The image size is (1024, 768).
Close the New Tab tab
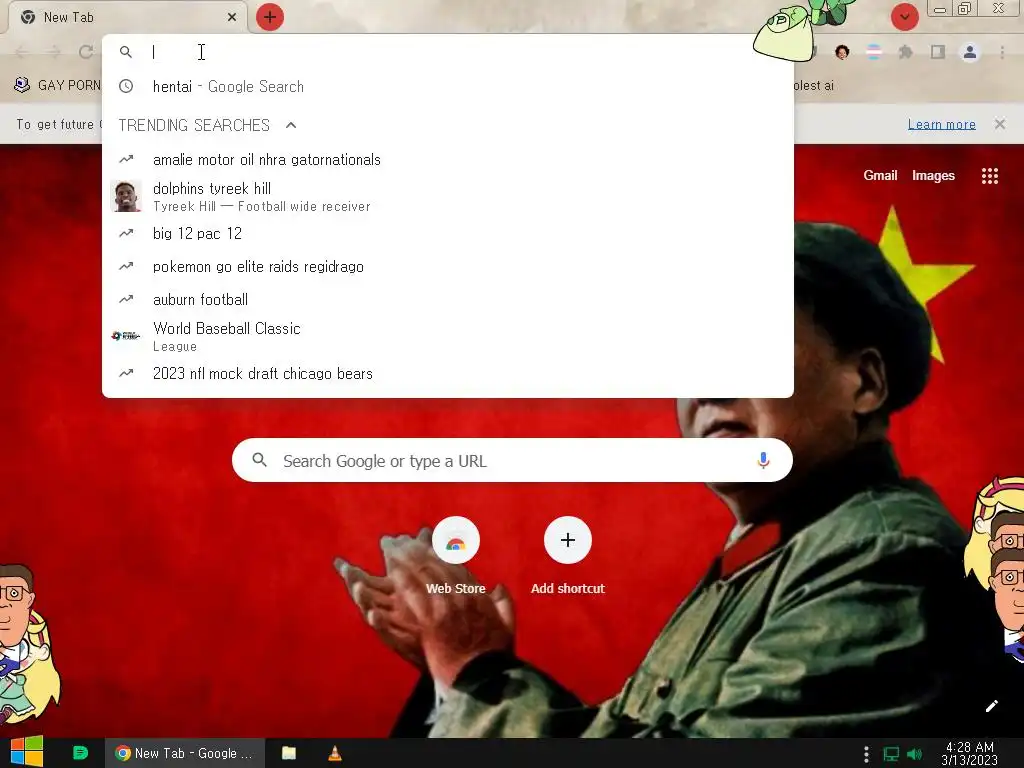pos(232,17)
